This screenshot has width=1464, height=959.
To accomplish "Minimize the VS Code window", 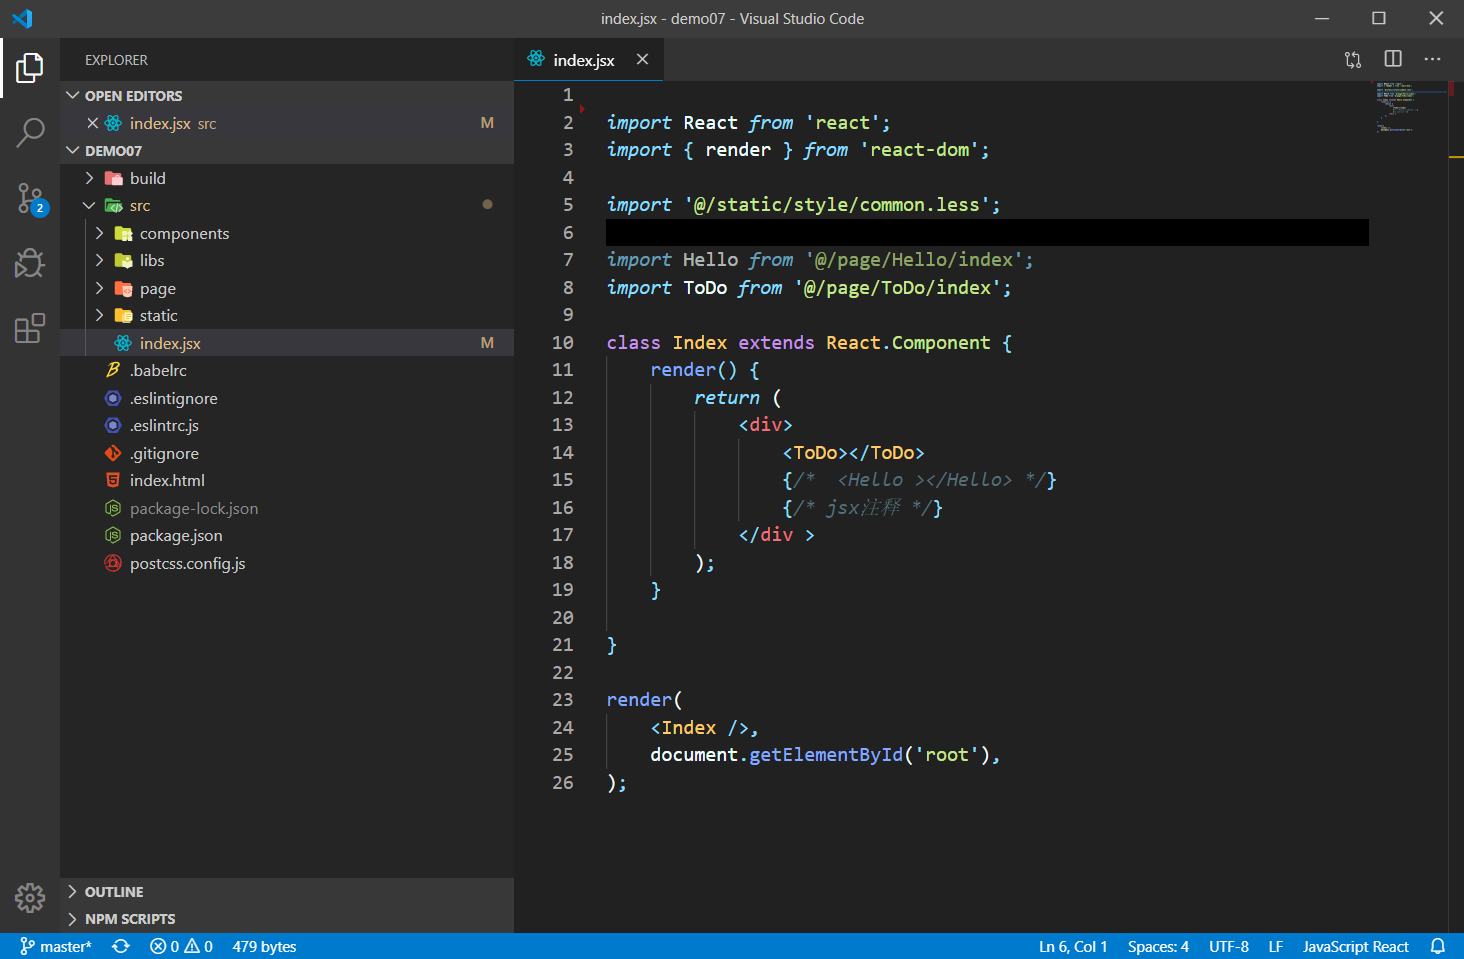I will [x=1322, y=18].
